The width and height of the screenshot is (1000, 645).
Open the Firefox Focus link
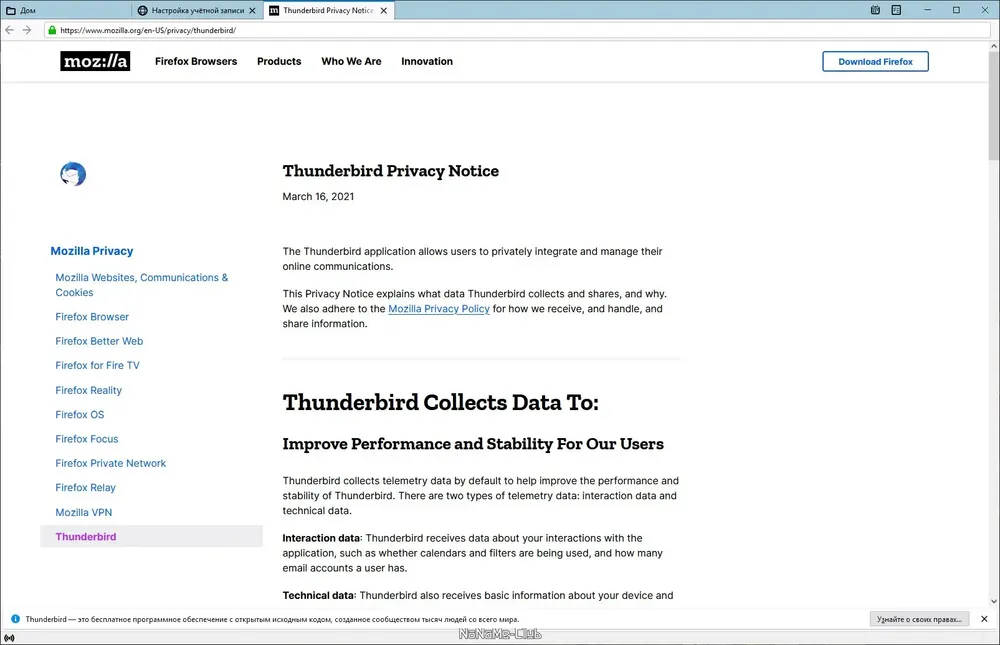coord(86,439)
